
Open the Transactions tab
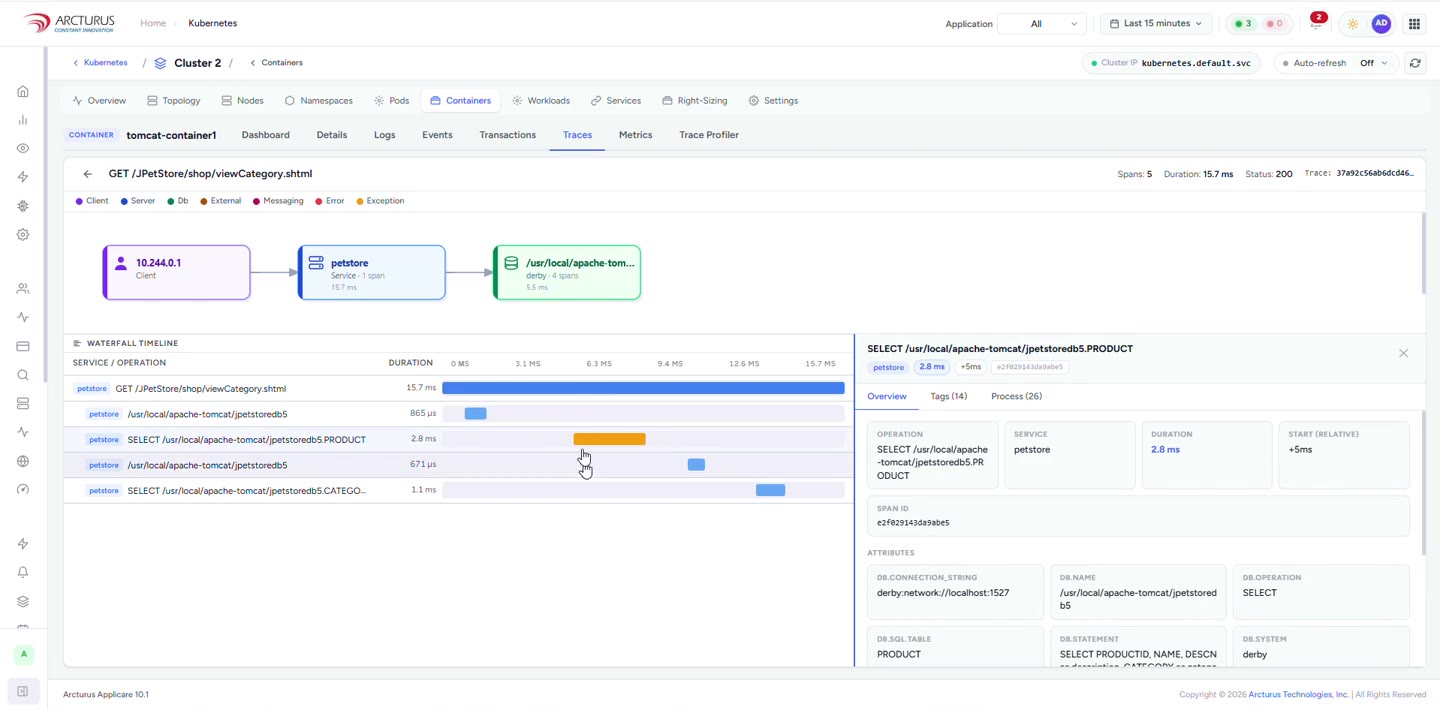click(x=507, y=135)
